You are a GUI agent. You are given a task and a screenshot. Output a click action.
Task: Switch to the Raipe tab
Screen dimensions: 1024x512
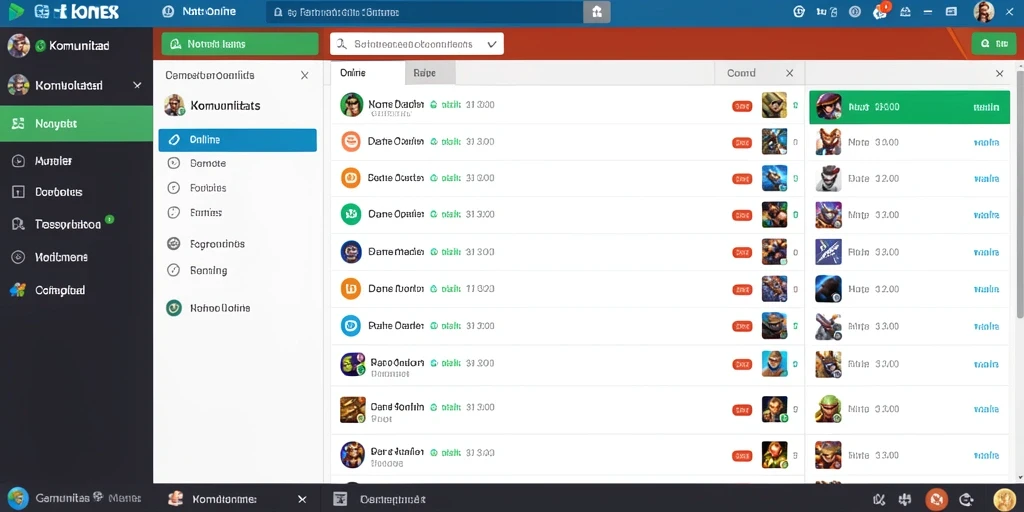(x=430, y=73)
